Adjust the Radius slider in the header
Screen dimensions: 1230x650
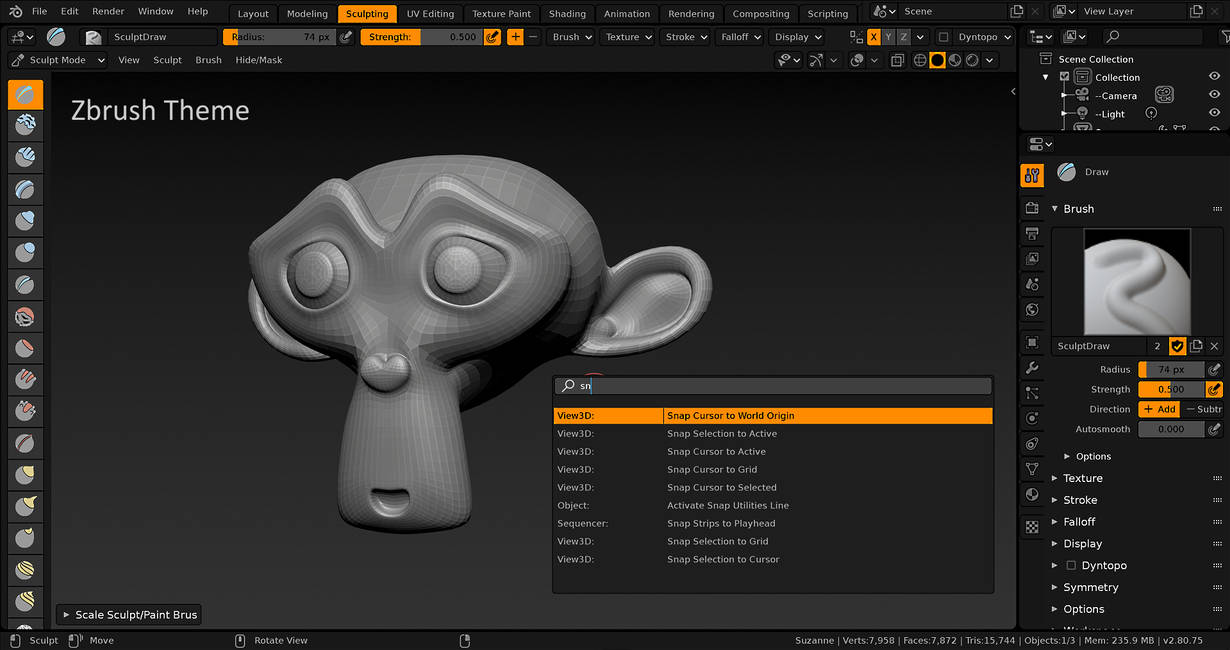(x=281, y=37)
